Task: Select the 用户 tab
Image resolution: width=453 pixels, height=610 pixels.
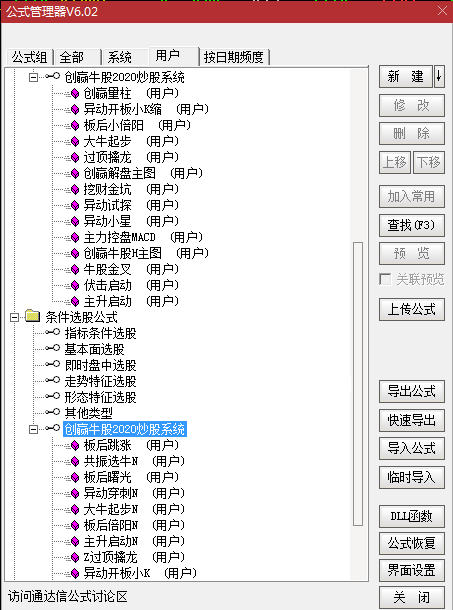Action: 173,56
